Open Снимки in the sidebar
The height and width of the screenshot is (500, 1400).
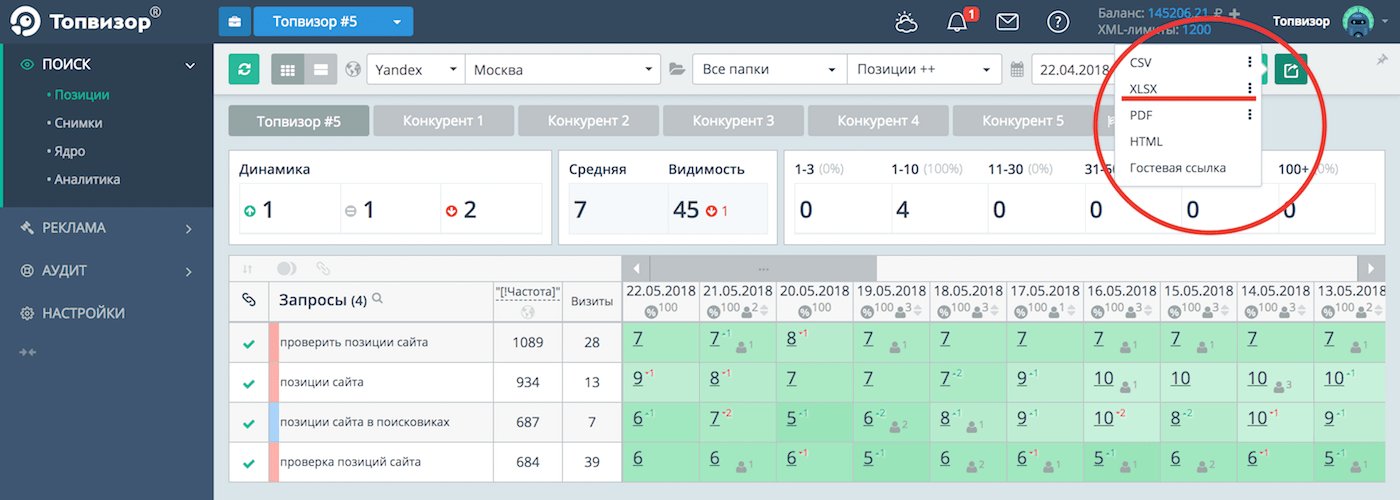[x=78, y=123]
